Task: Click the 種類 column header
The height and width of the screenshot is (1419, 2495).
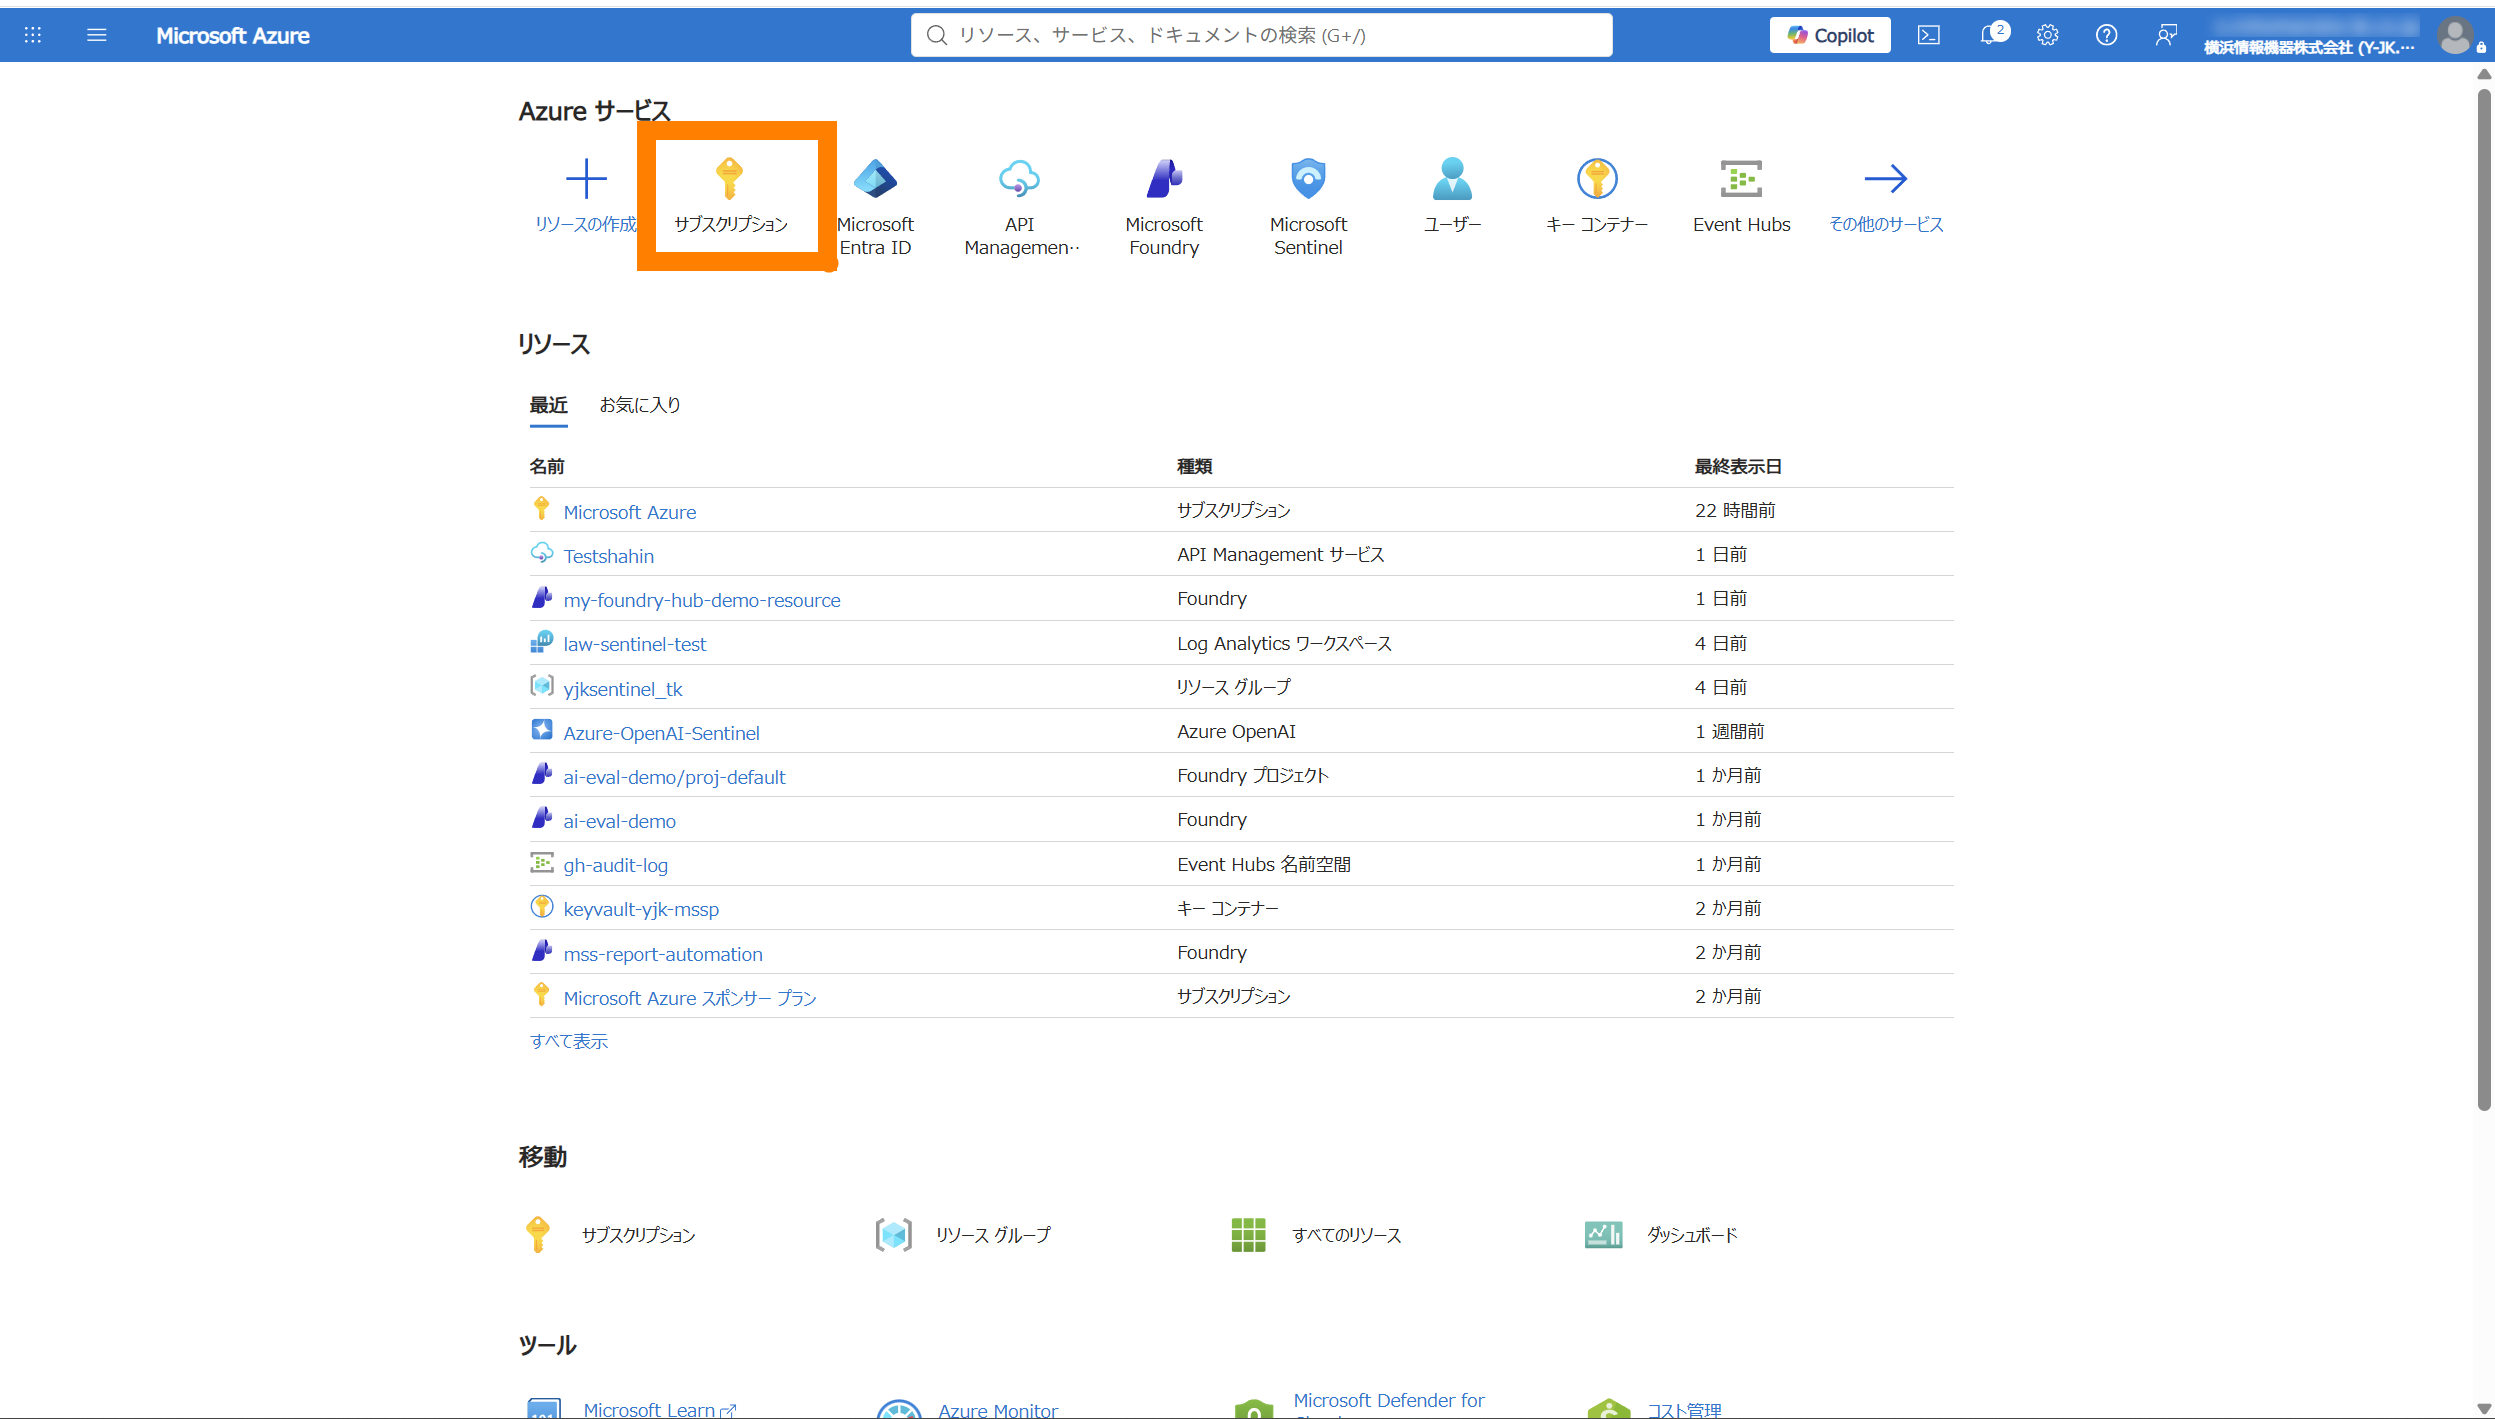Action: (1195, 466)
